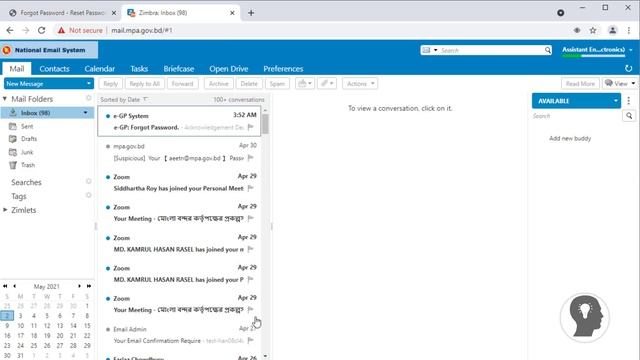Viewport: 640px width, 360px height.
Task: Select the Inbox (98) folder
Action: click(x=47, y=113)
